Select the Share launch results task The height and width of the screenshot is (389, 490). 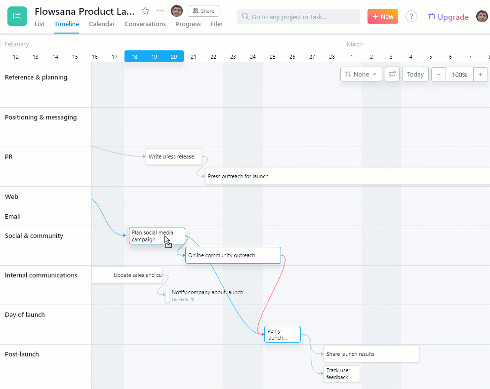[371, 354]
